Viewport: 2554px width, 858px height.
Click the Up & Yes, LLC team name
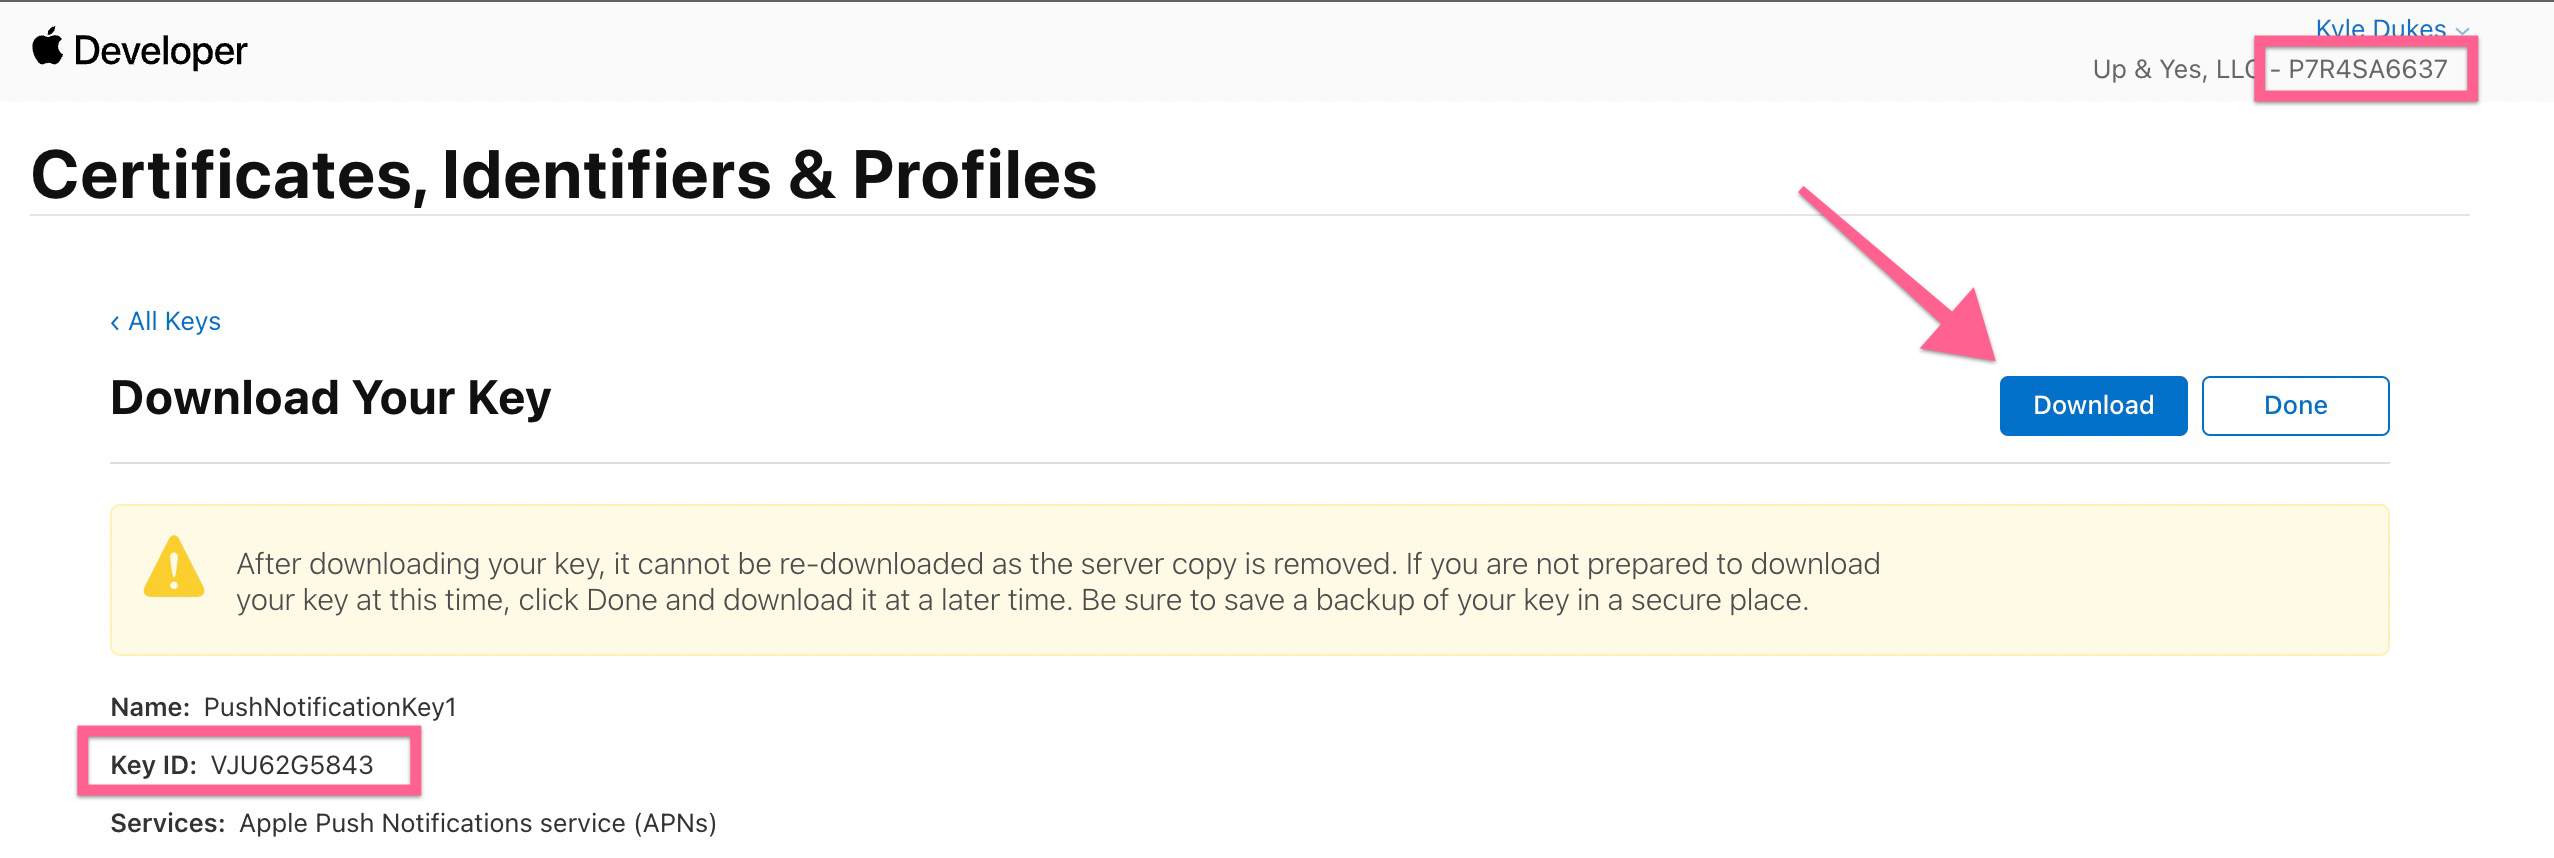[2173, 69]
